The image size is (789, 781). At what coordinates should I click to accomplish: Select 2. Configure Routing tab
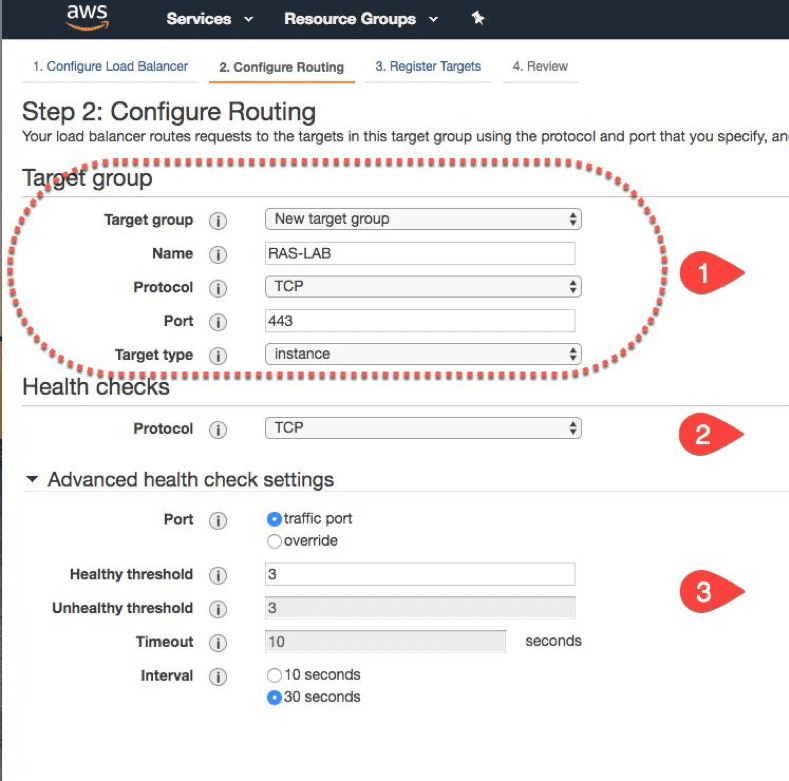pyautogui.click(x=282, y=67)
